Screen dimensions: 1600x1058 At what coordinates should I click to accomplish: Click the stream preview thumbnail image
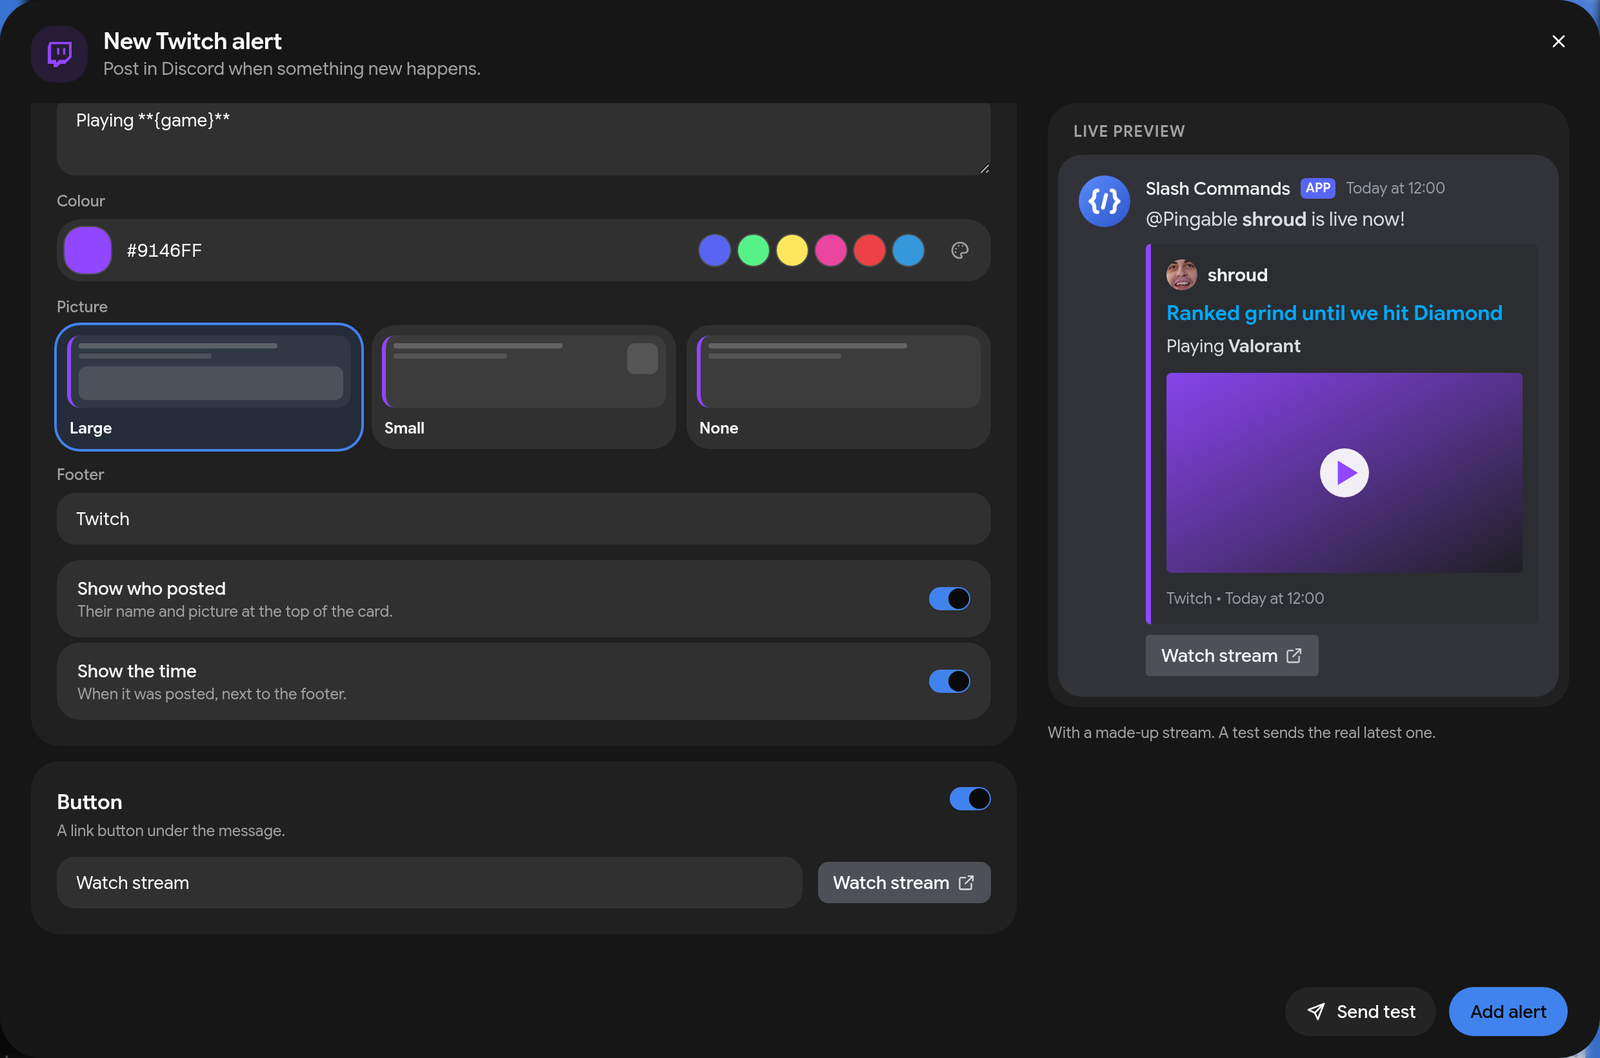click(x=1344, y=473)
